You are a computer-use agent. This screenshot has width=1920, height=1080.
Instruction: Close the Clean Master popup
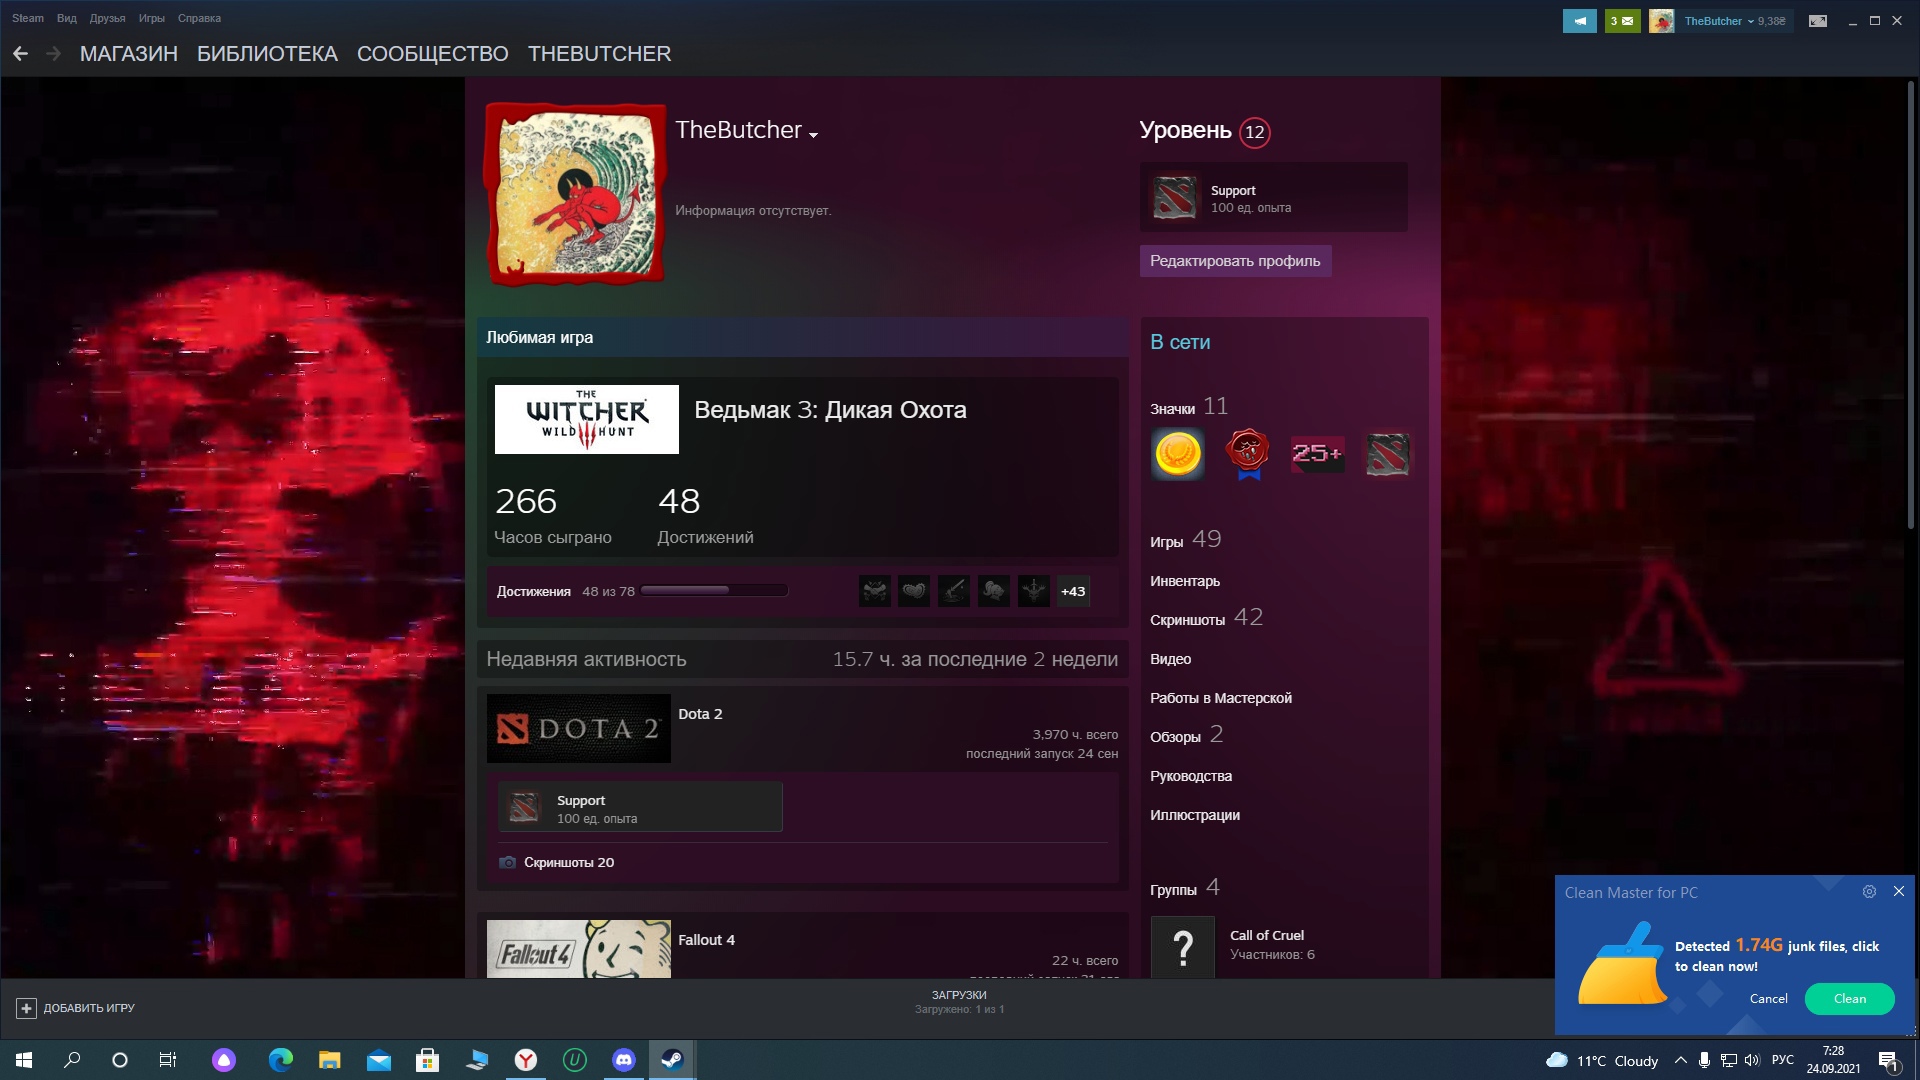pos(1899,891)
